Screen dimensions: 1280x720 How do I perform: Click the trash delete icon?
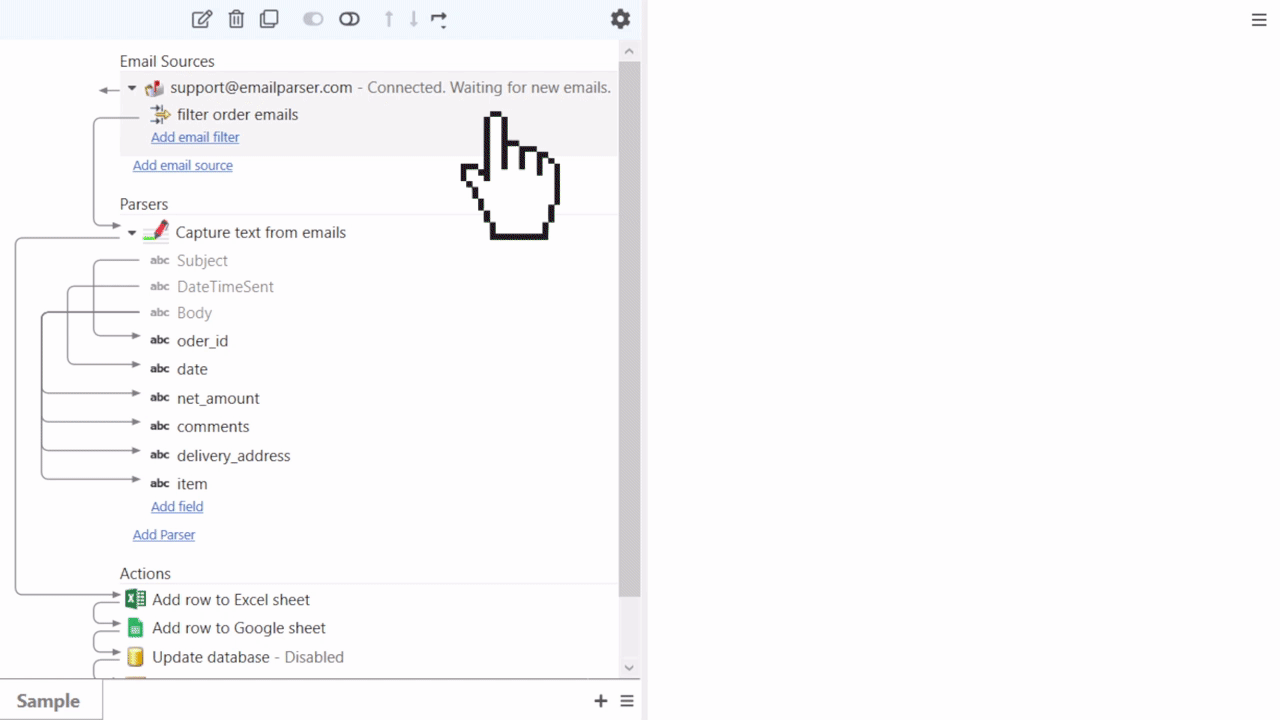[236, 19]
